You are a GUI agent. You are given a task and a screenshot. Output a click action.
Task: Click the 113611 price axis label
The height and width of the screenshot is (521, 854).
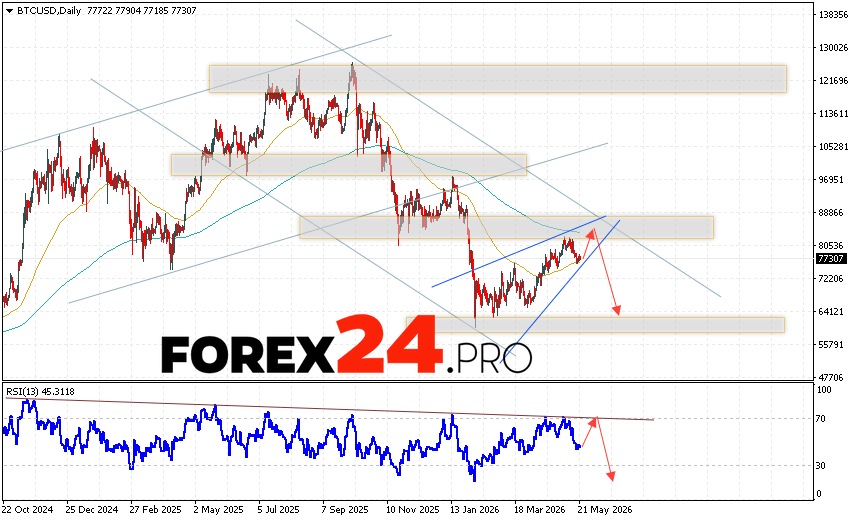833,114
